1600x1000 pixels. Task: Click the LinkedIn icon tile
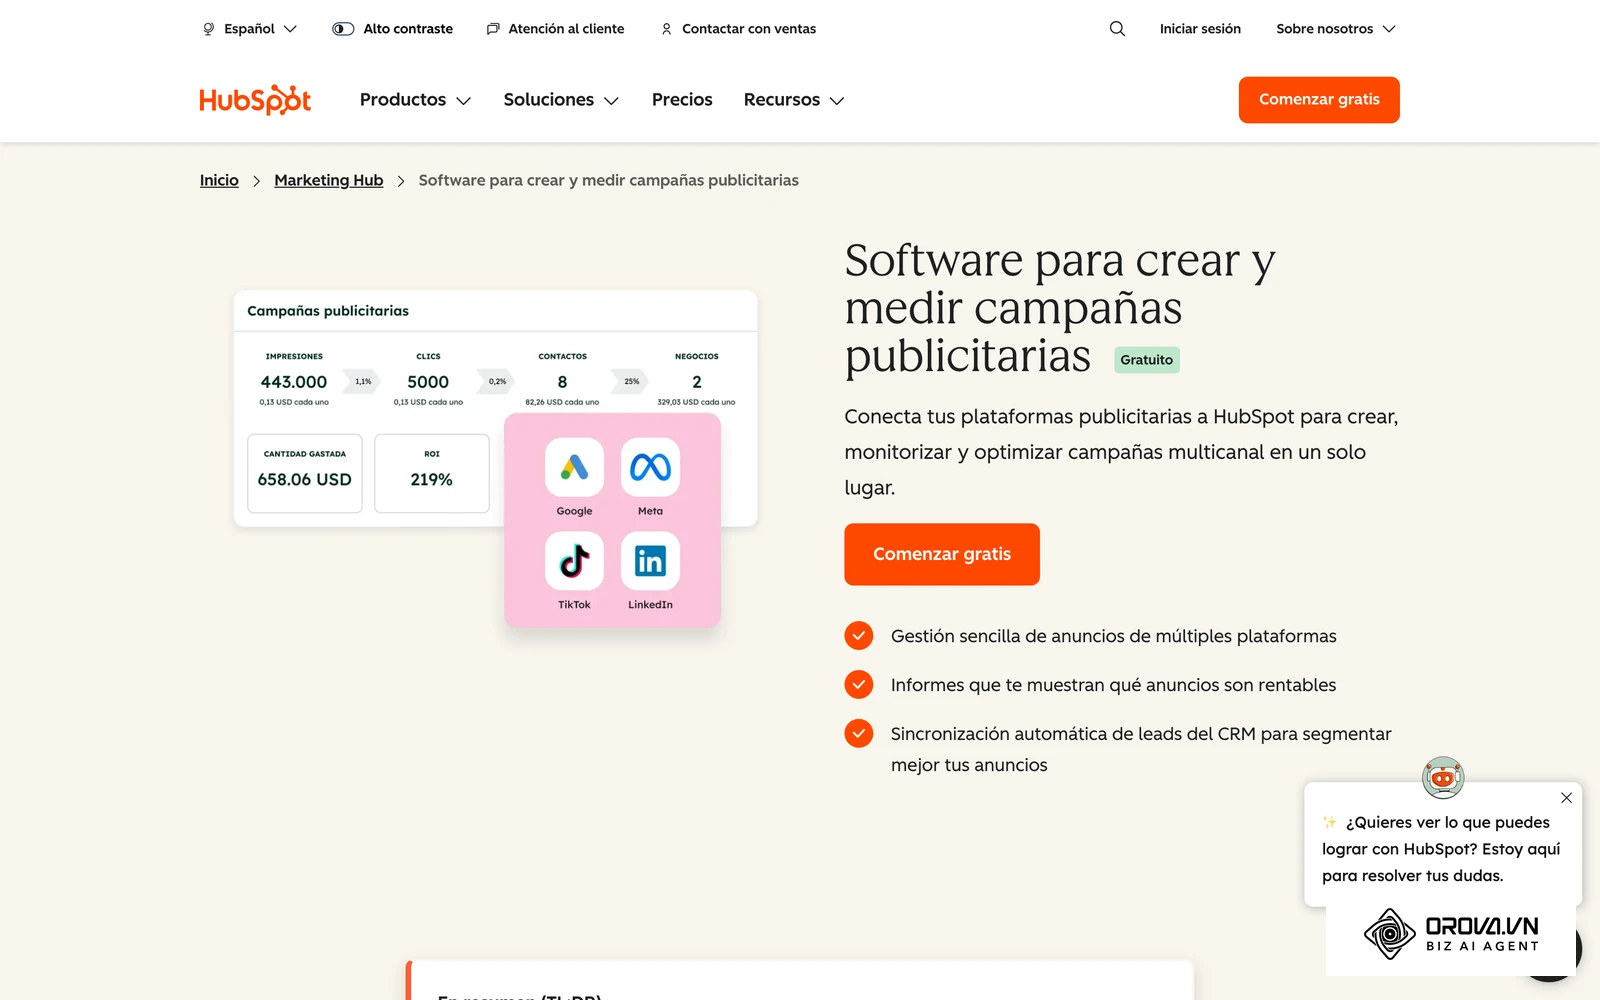[x=650, y=561]
